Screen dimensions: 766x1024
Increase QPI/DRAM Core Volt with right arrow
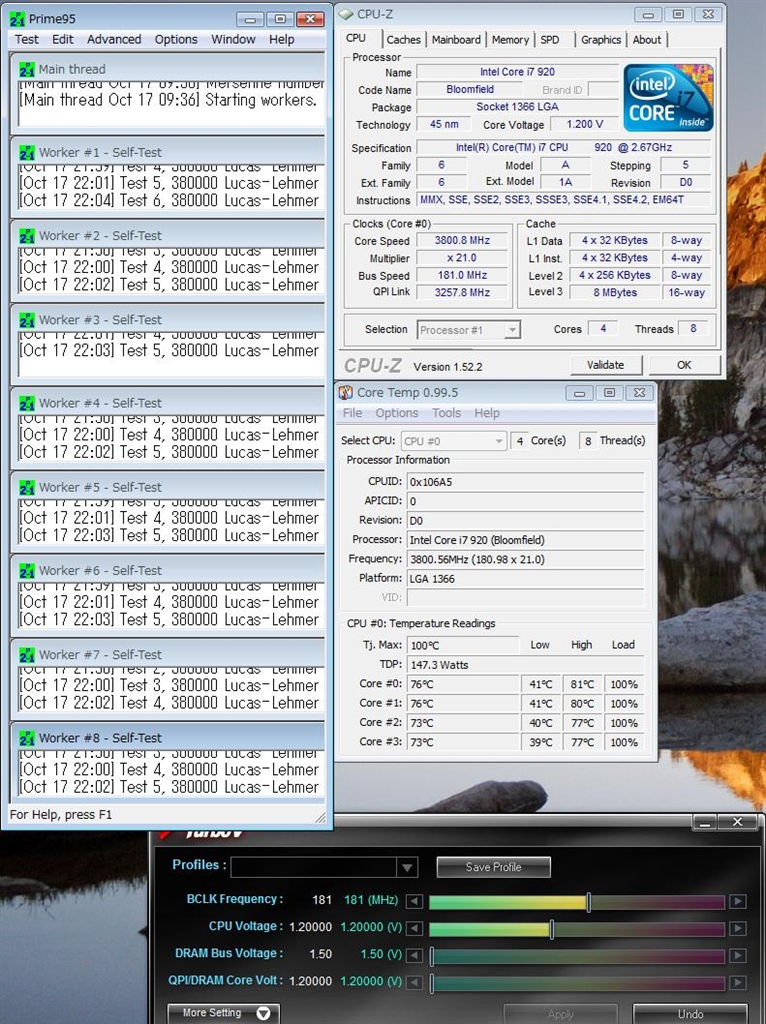738,982
